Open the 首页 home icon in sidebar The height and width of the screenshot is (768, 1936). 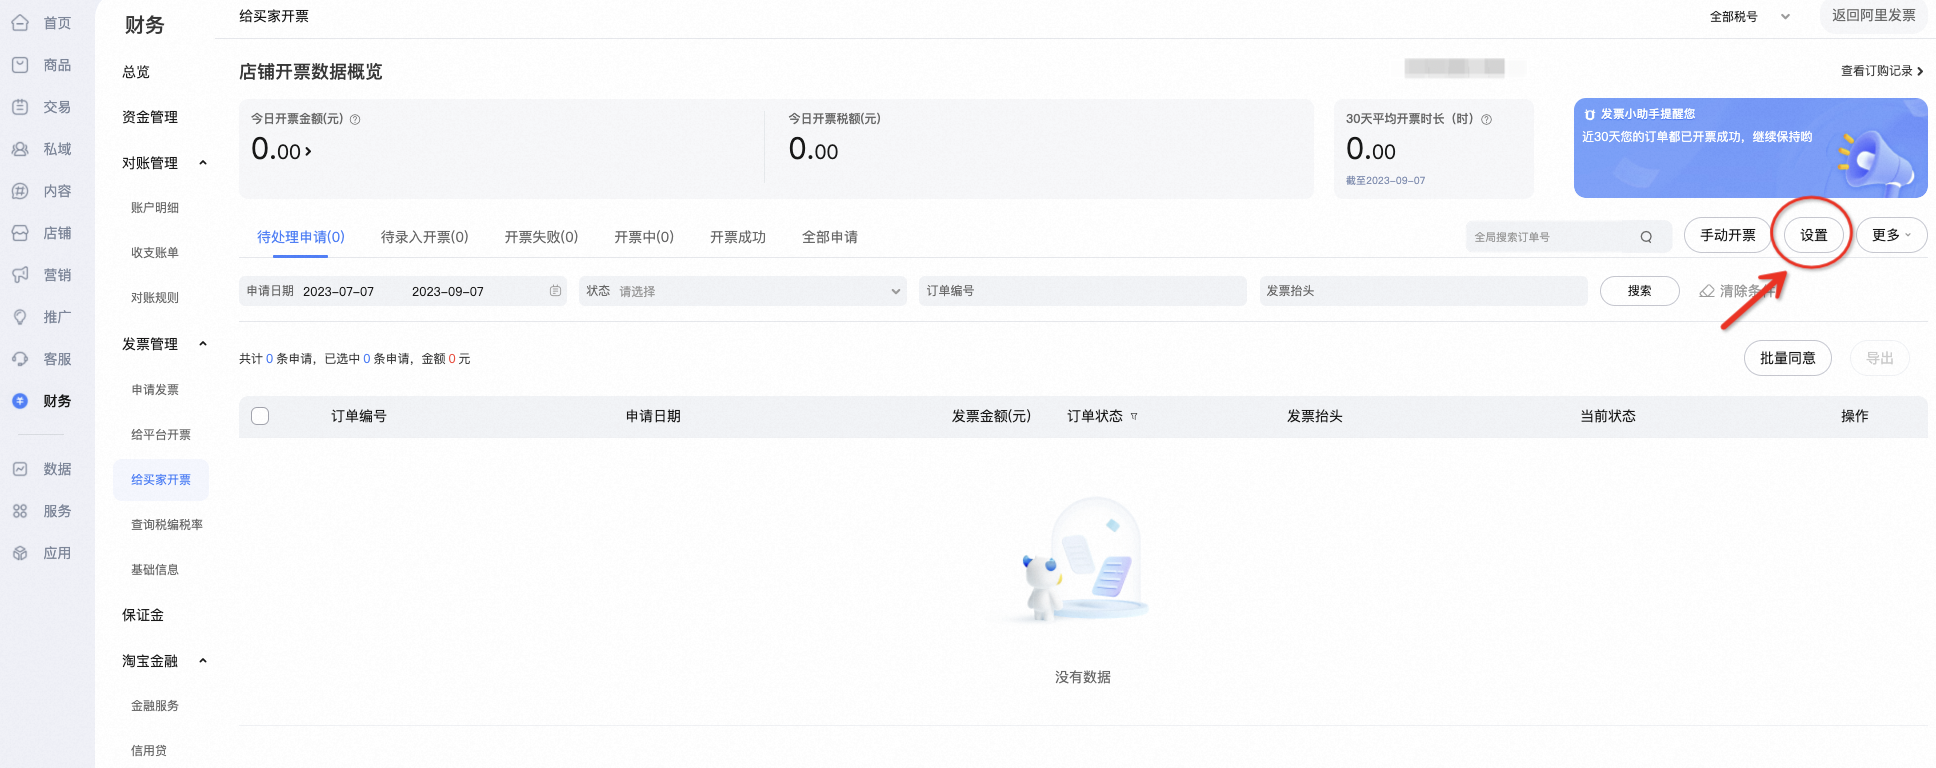[20, 22]
